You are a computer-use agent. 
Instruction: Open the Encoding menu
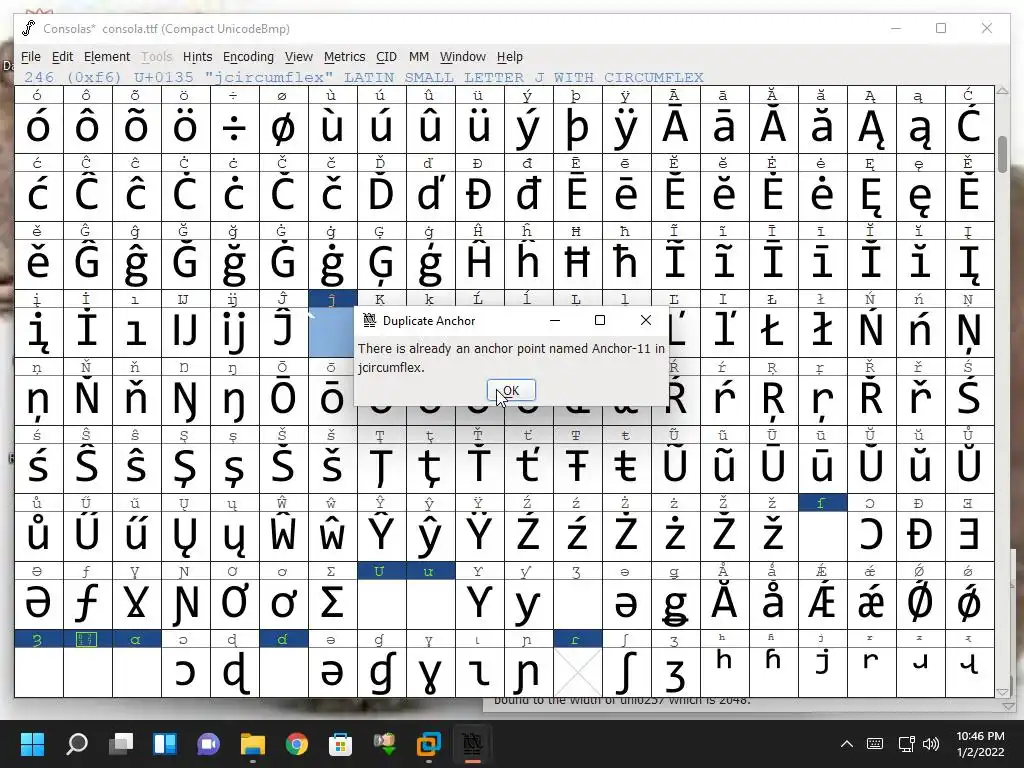point(248,57)
